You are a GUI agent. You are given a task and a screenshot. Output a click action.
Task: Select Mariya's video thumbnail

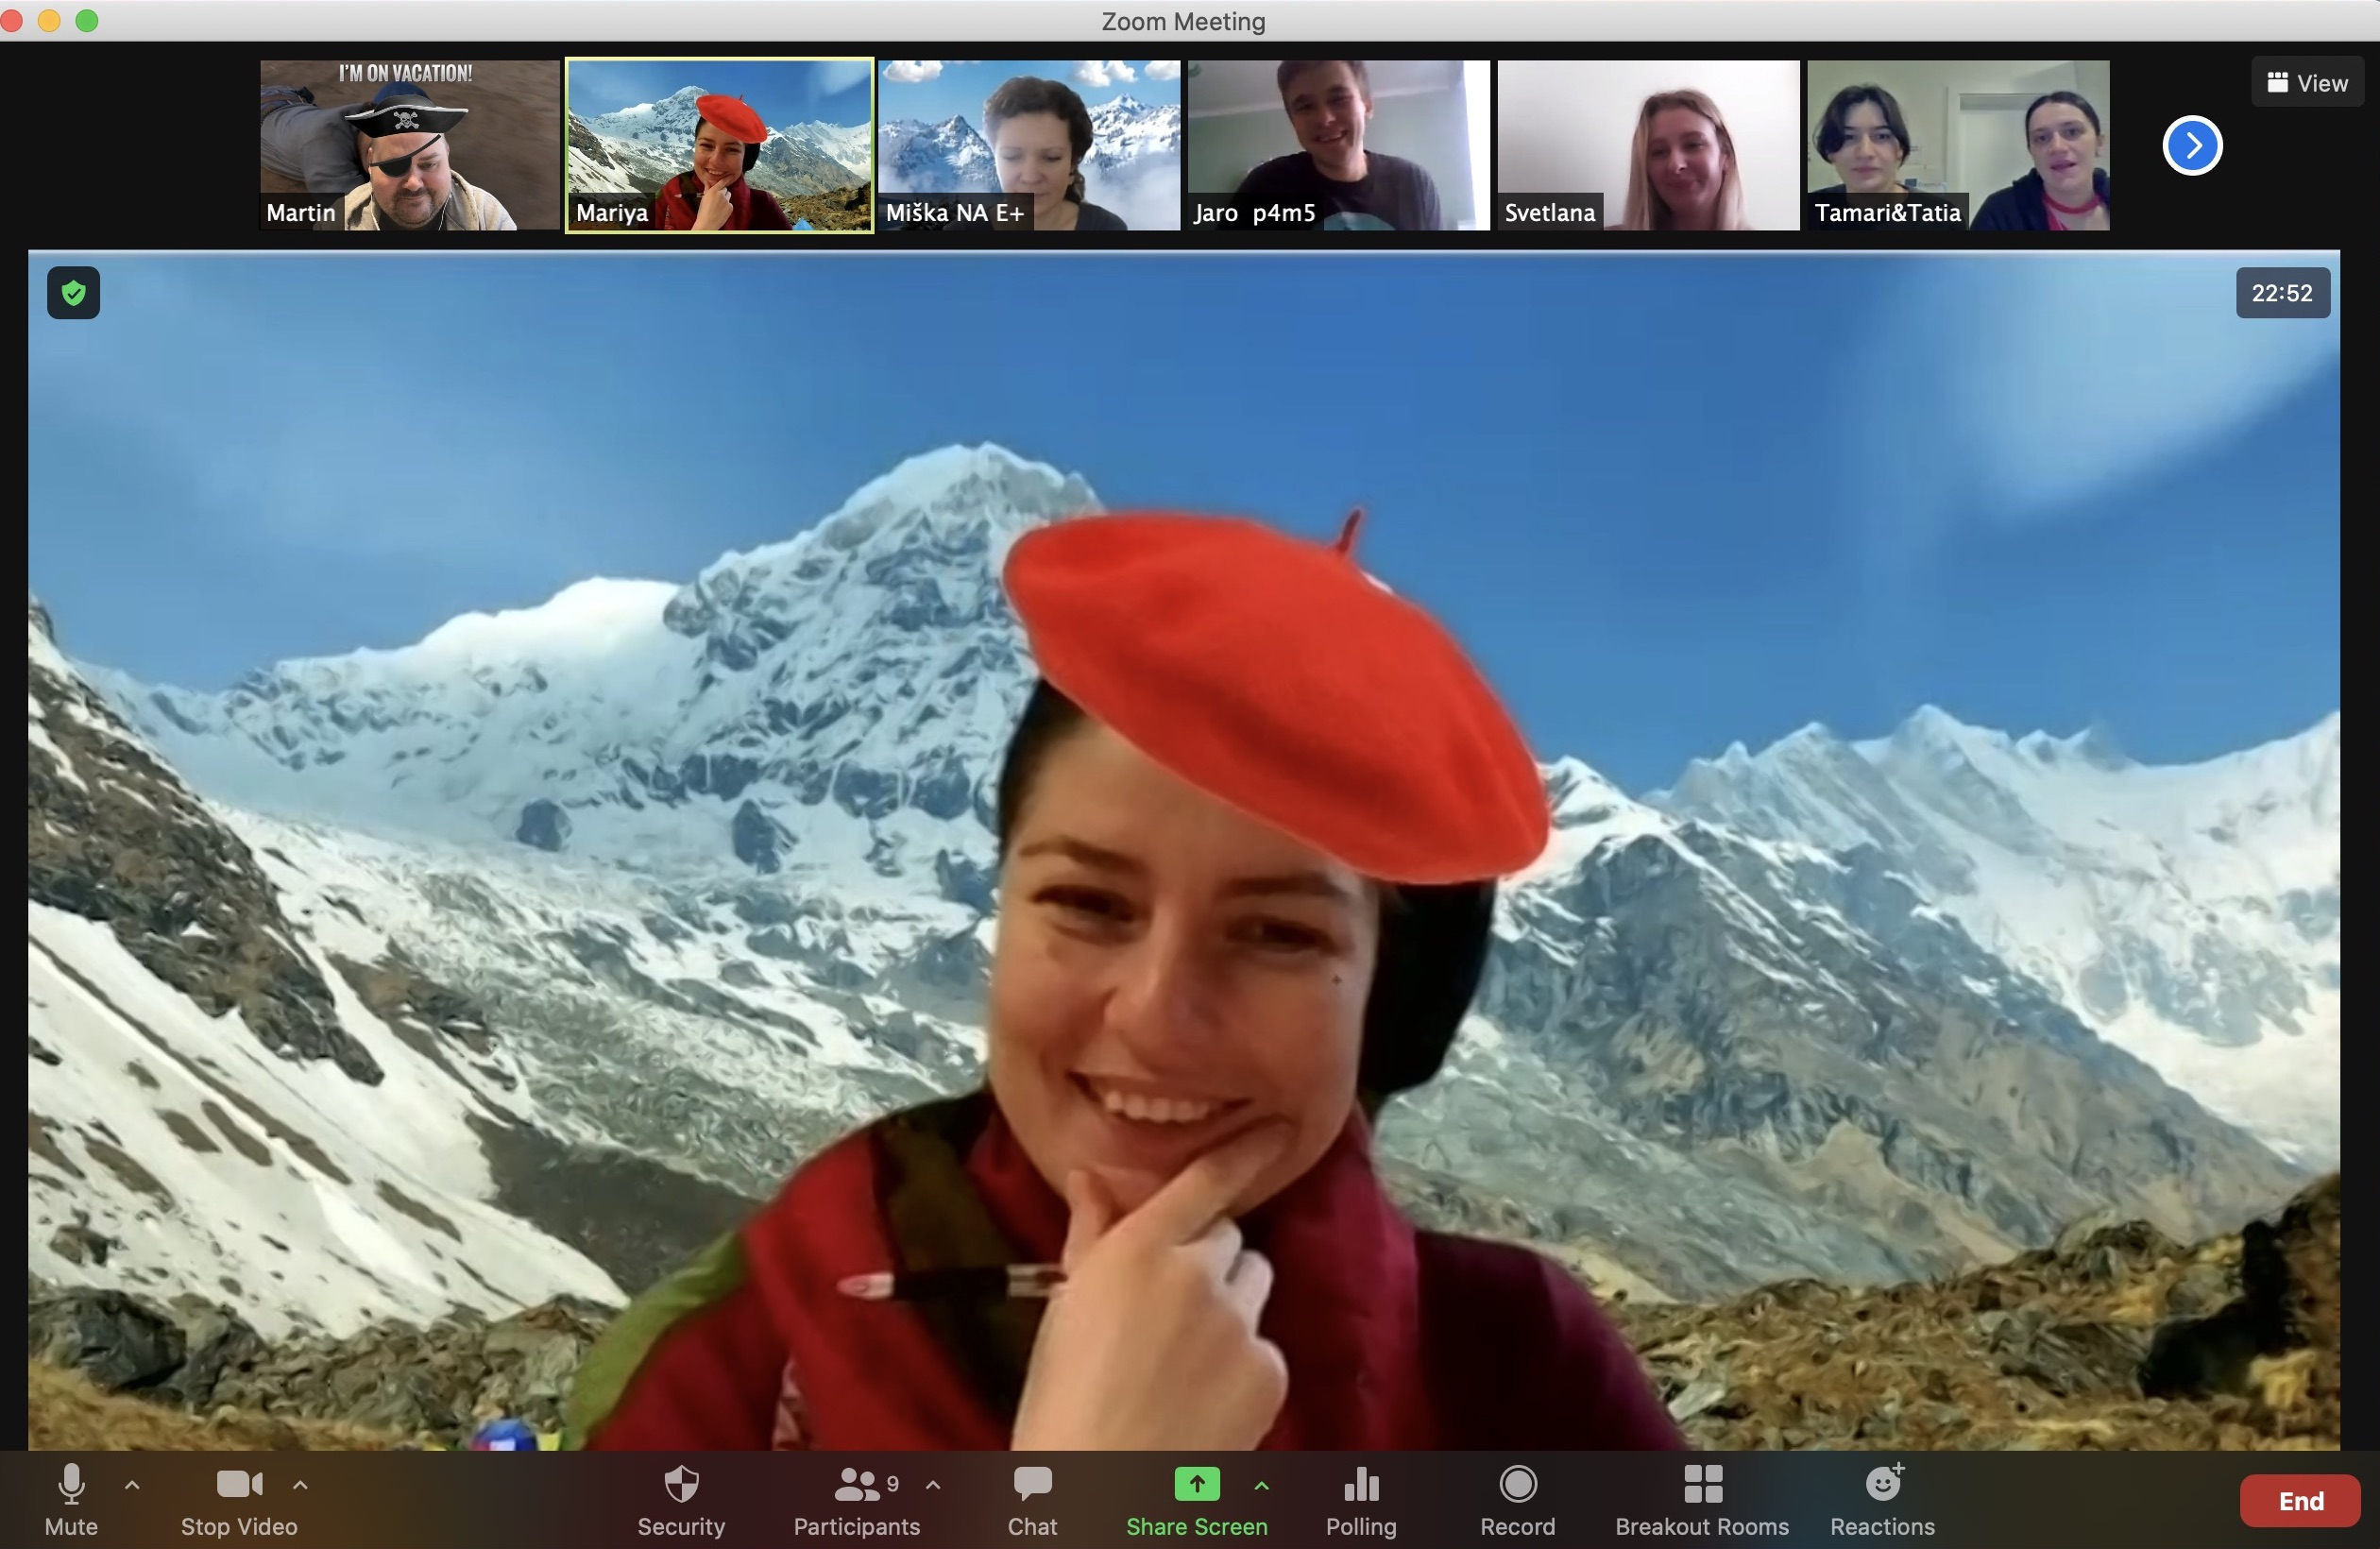coord(719,145)
